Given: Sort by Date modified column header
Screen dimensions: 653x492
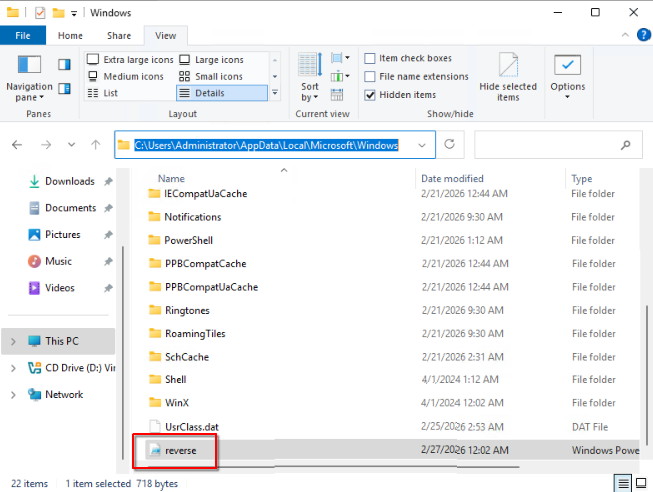Looking at the screenshot, I should (x=452, y=178).
